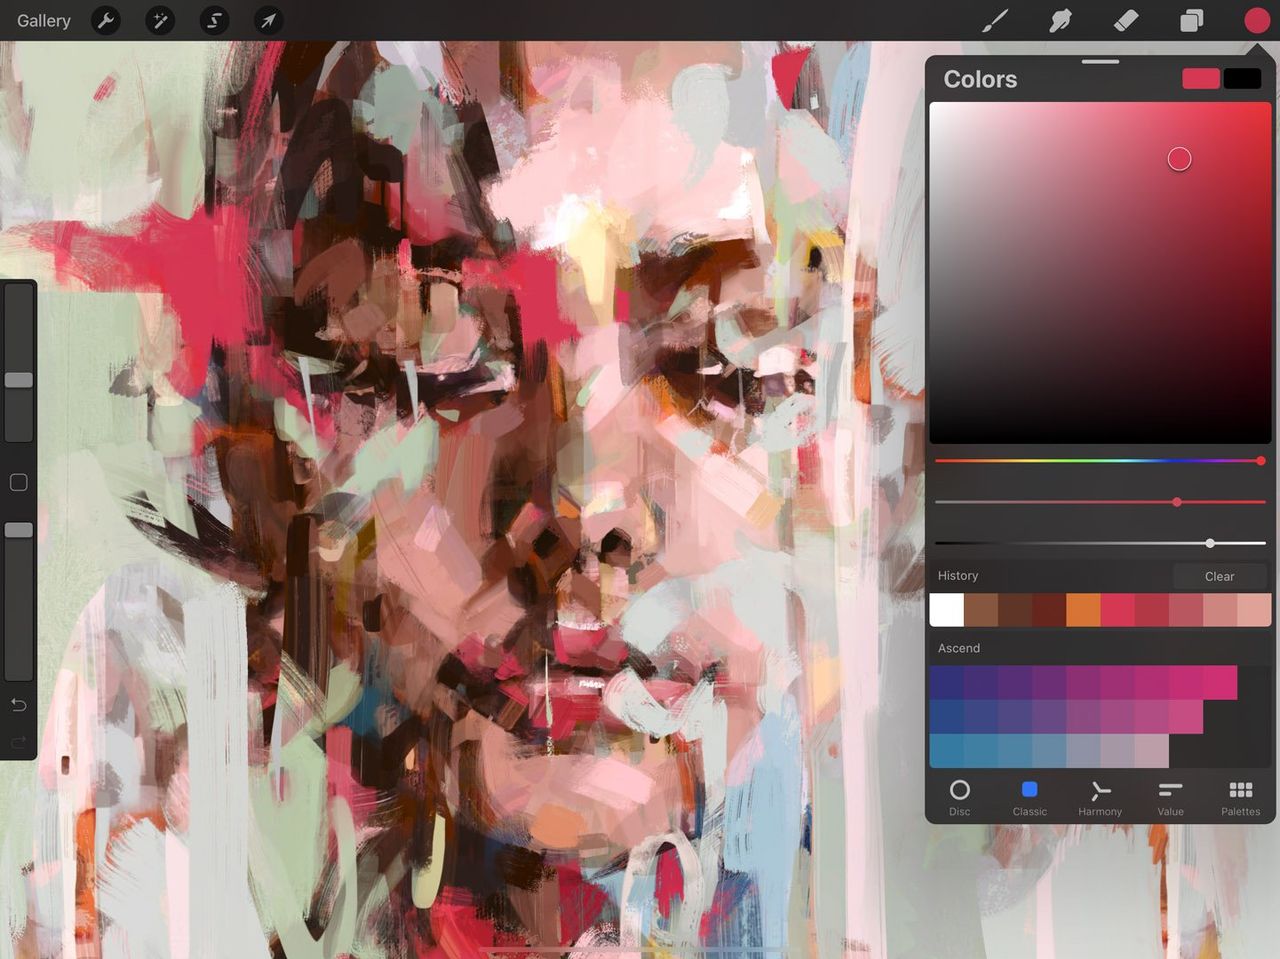Click the saturation slider handle
The width and height of the screenshot is (1280, 959).
point(1177,502)
